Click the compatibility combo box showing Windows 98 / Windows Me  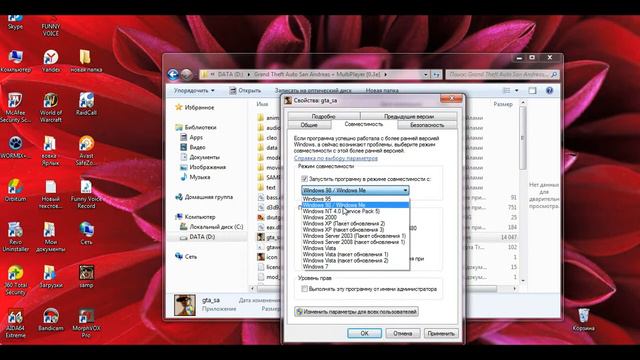[355, 190]
